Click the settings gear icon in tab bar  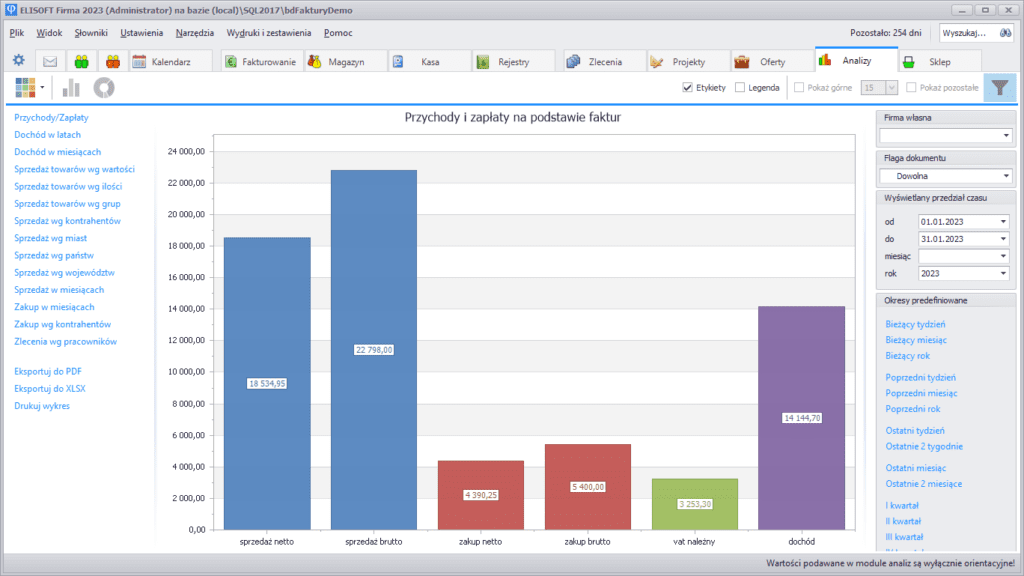point(18,61)
